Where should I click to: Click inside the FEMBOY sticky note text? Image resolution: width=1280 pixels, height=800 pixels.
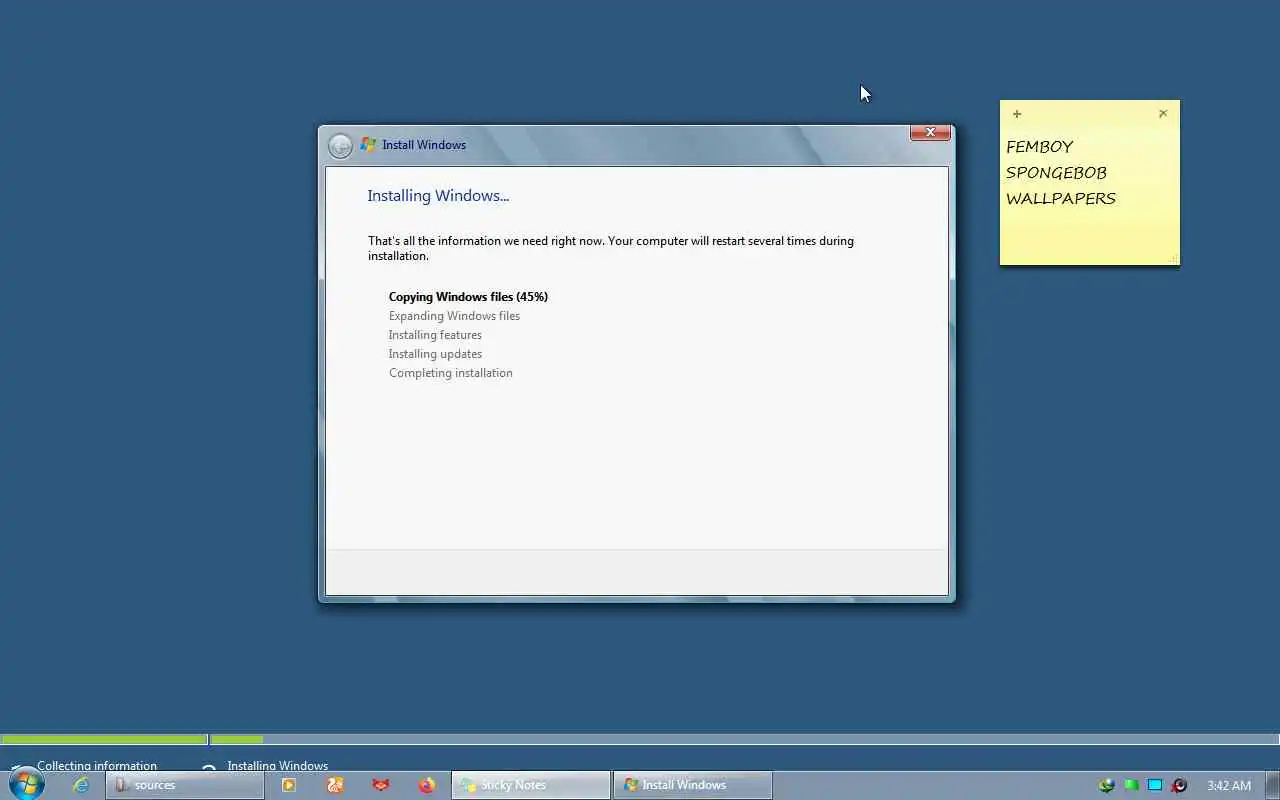pyautogui.click(x=1061, y=172)
